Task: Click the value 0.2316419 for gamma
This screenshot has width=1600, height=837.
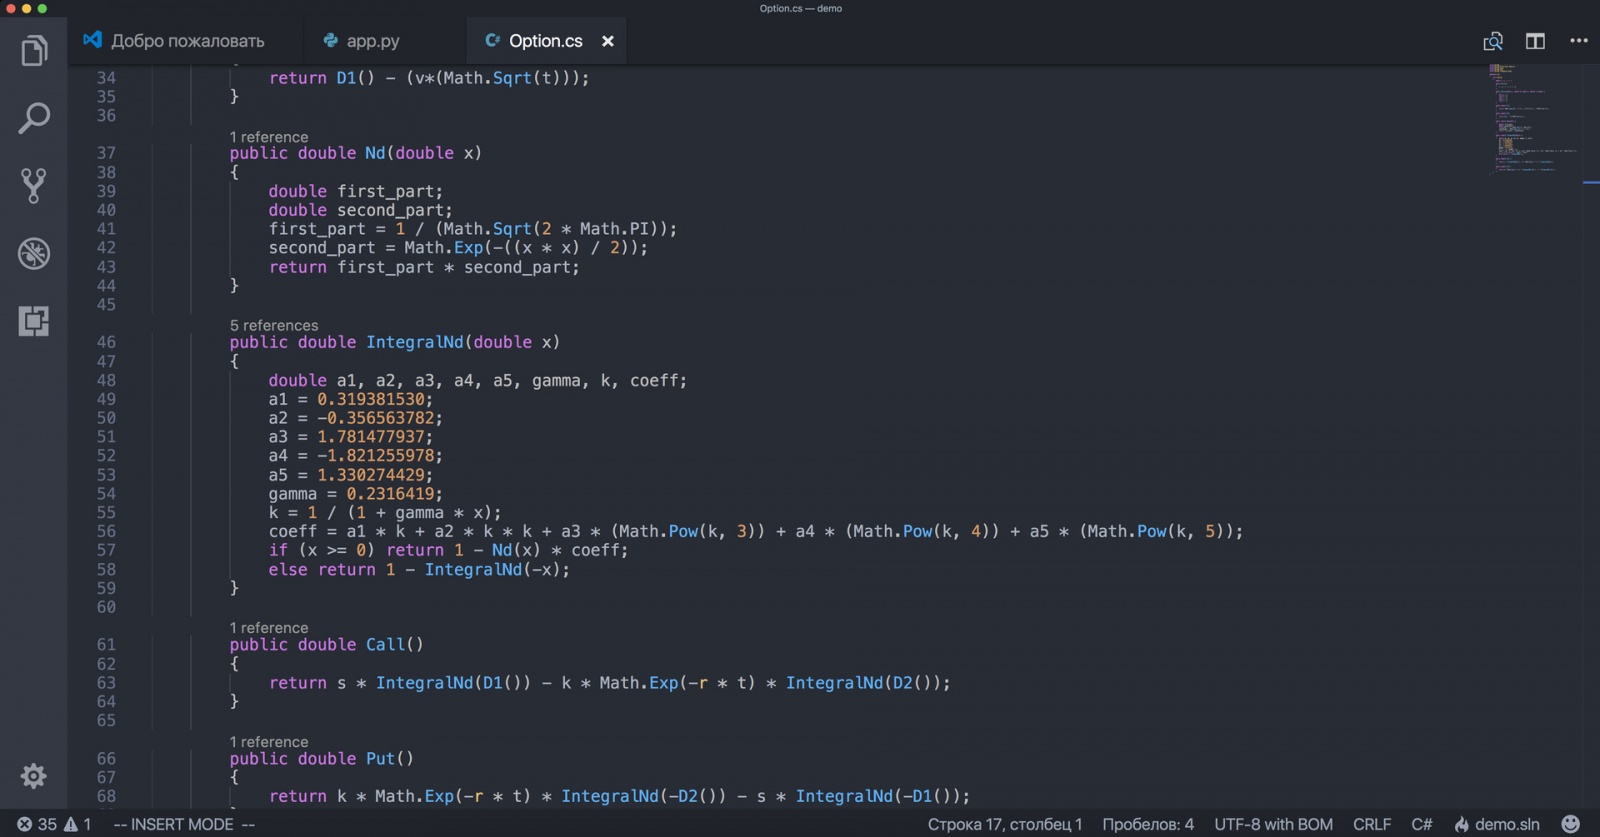Action: pyautogui.click(x=391, y=494)
